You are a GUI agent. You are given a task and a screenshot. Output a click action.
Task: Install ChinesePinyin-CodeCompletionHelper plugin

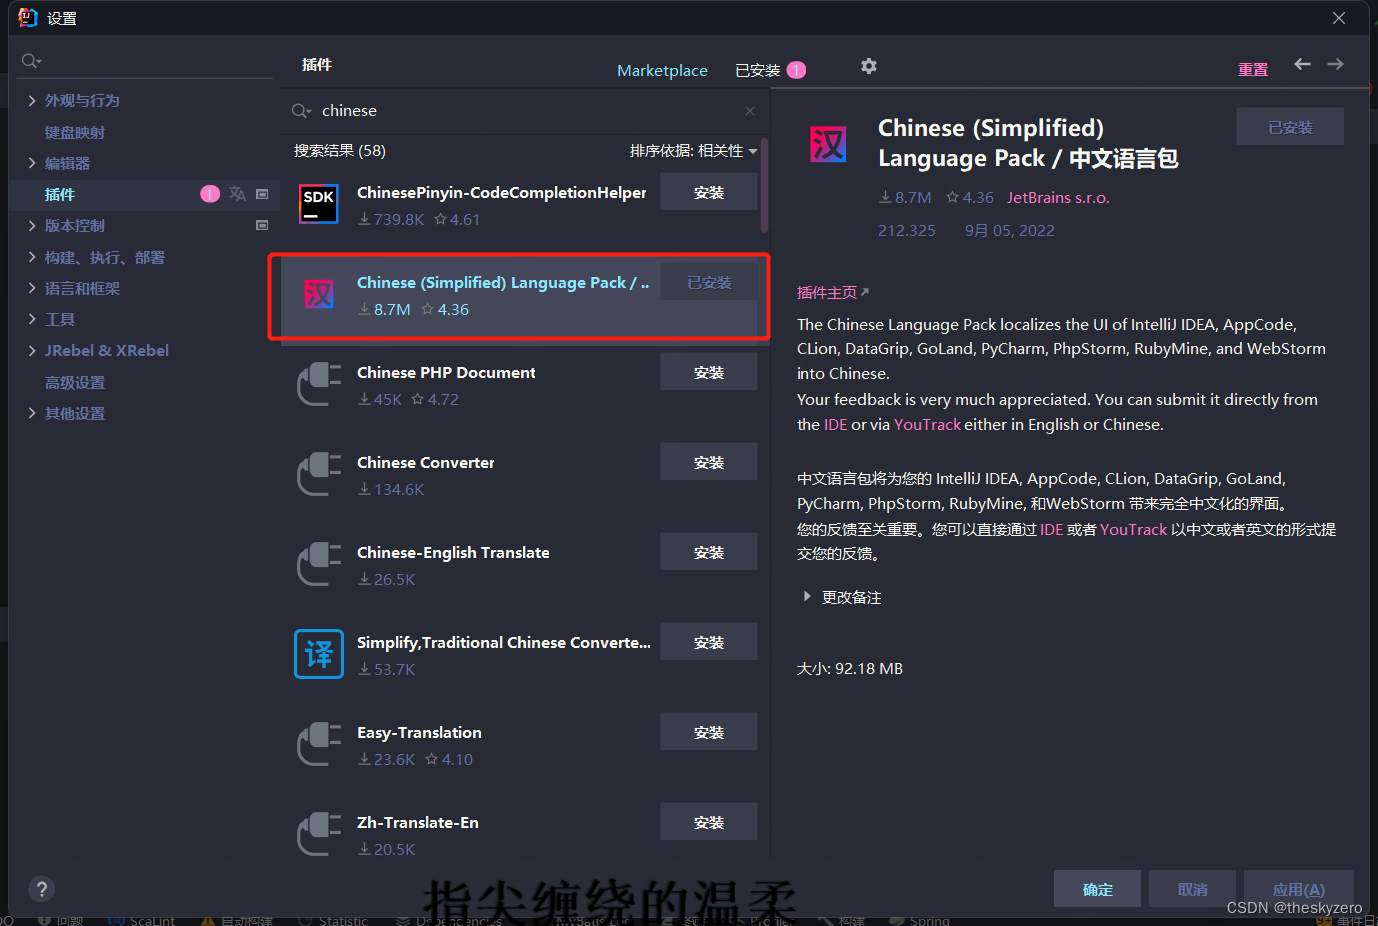708,192
